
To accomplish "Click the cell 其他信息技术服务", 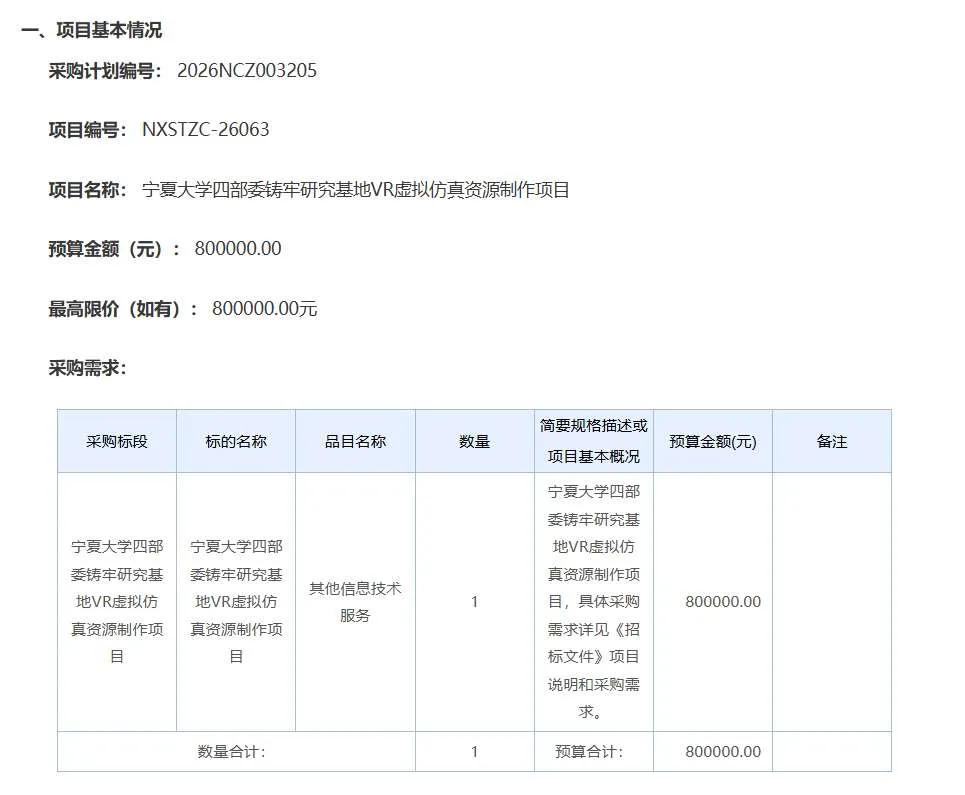I will 356,602.
